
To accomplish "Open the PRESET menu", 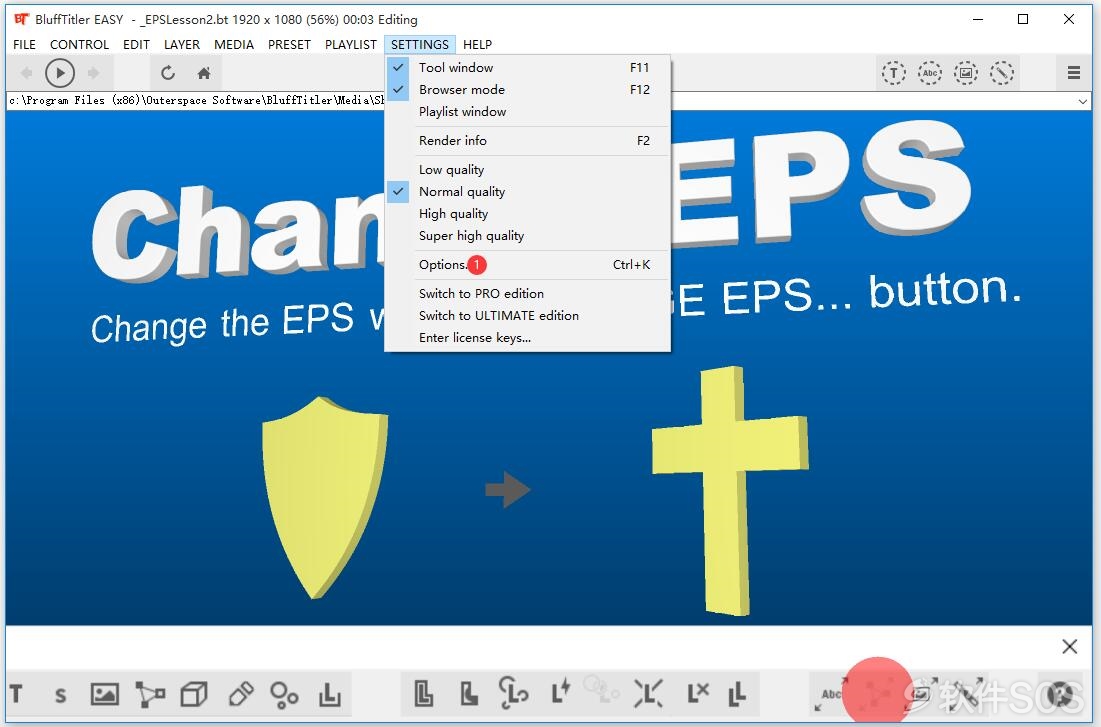I will [289, 44].
